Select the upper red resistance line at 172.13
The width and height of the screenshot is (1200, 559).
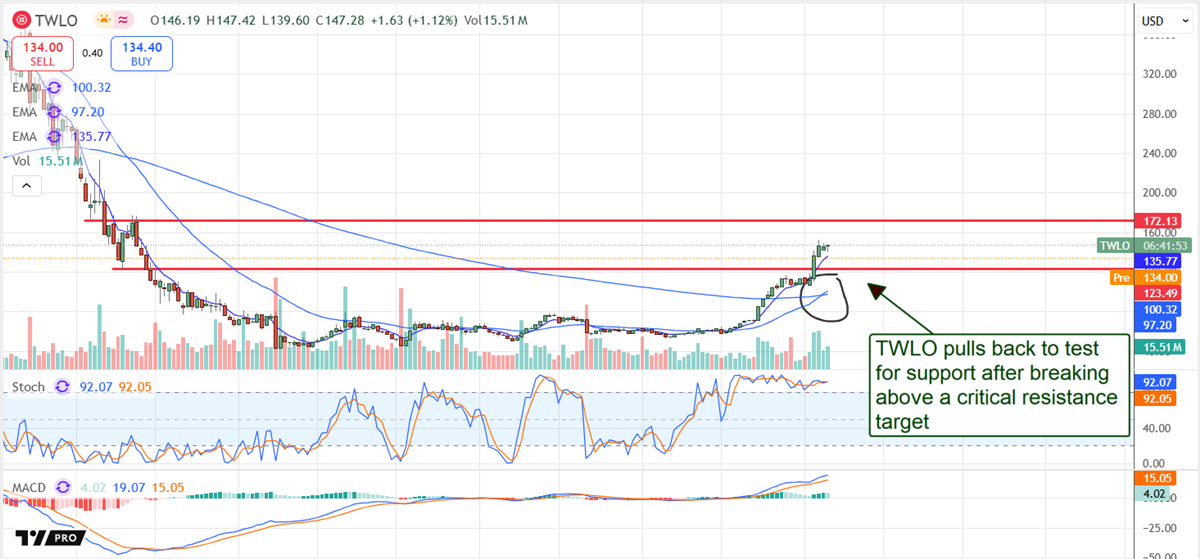(x=600, y=220)
